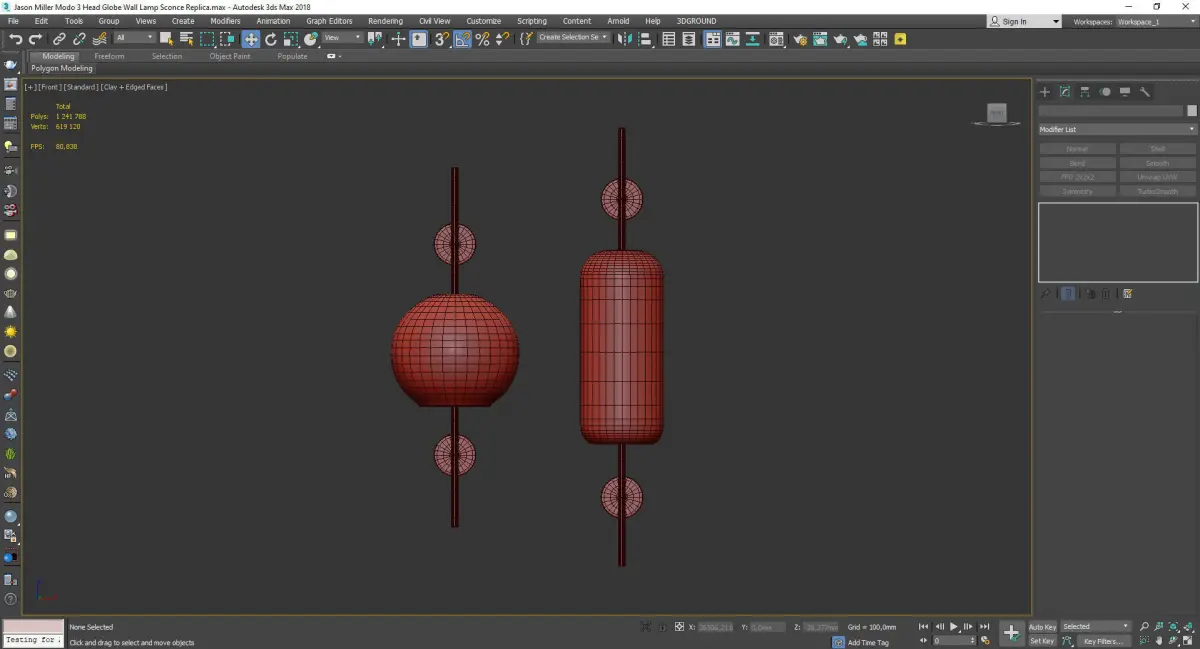Open Render Setup teapot icon
Viewport: 1200px width, 649px height.
point(800,39)
